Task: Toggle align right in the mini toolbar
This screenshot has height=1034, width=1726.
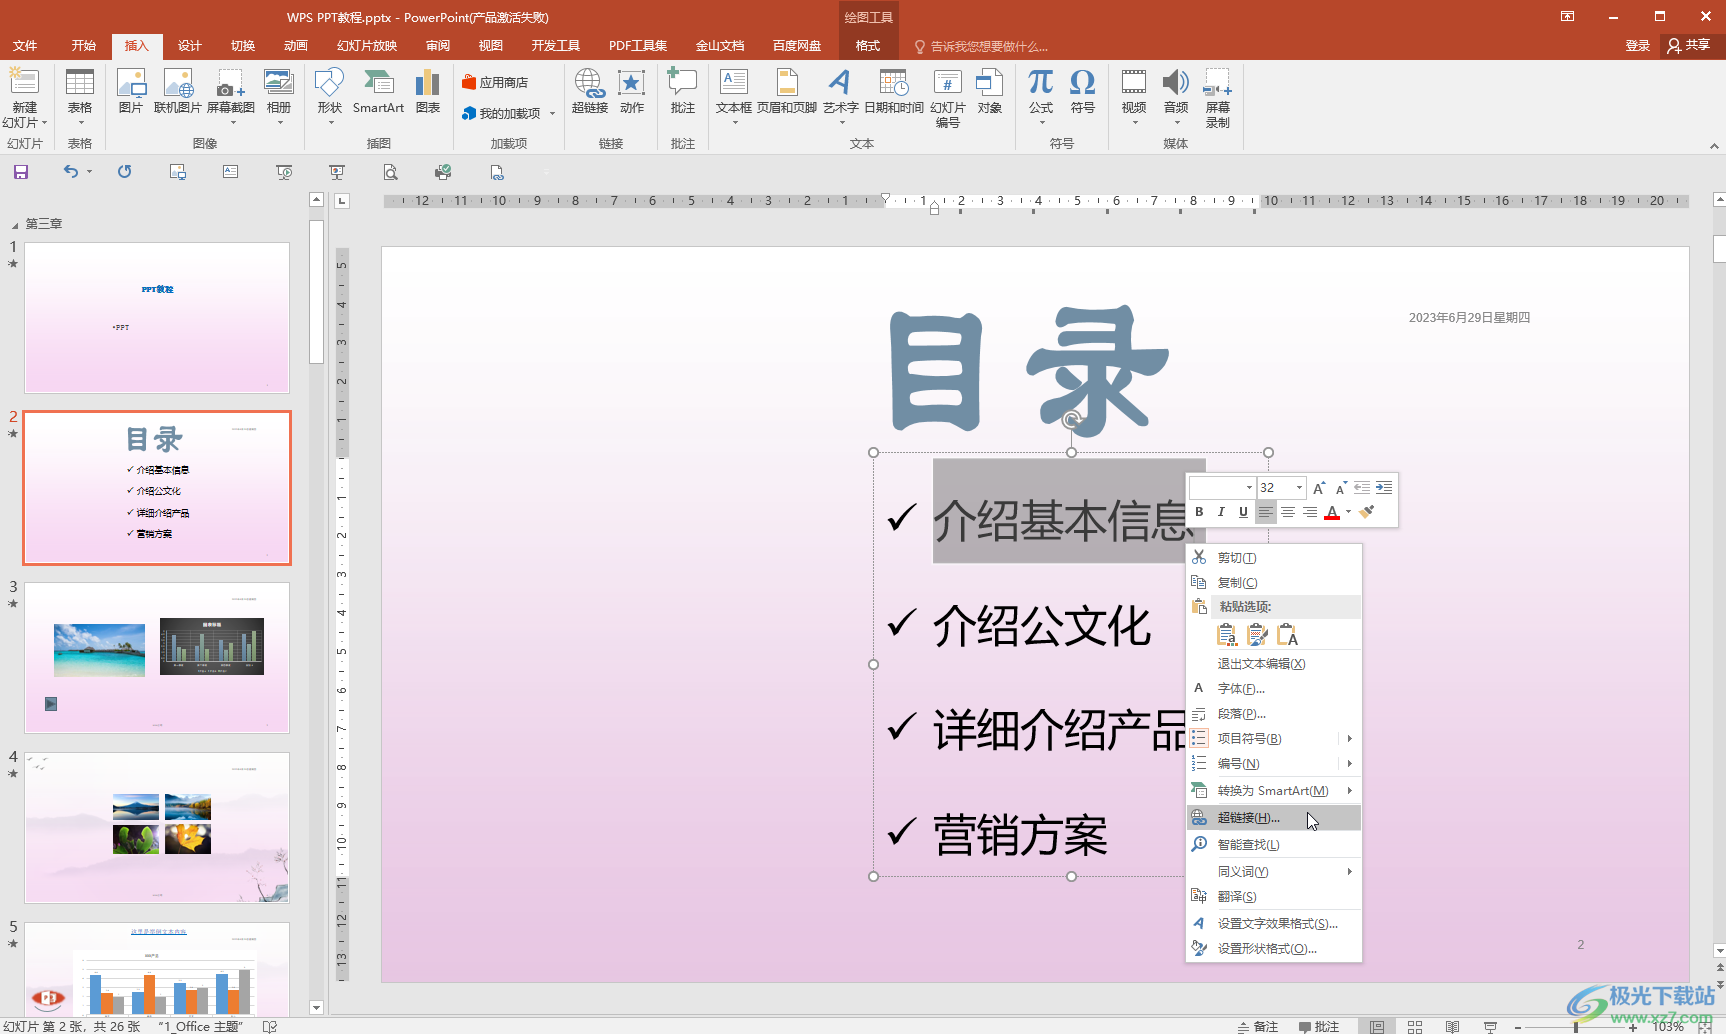Action: tap(1310, 512)
